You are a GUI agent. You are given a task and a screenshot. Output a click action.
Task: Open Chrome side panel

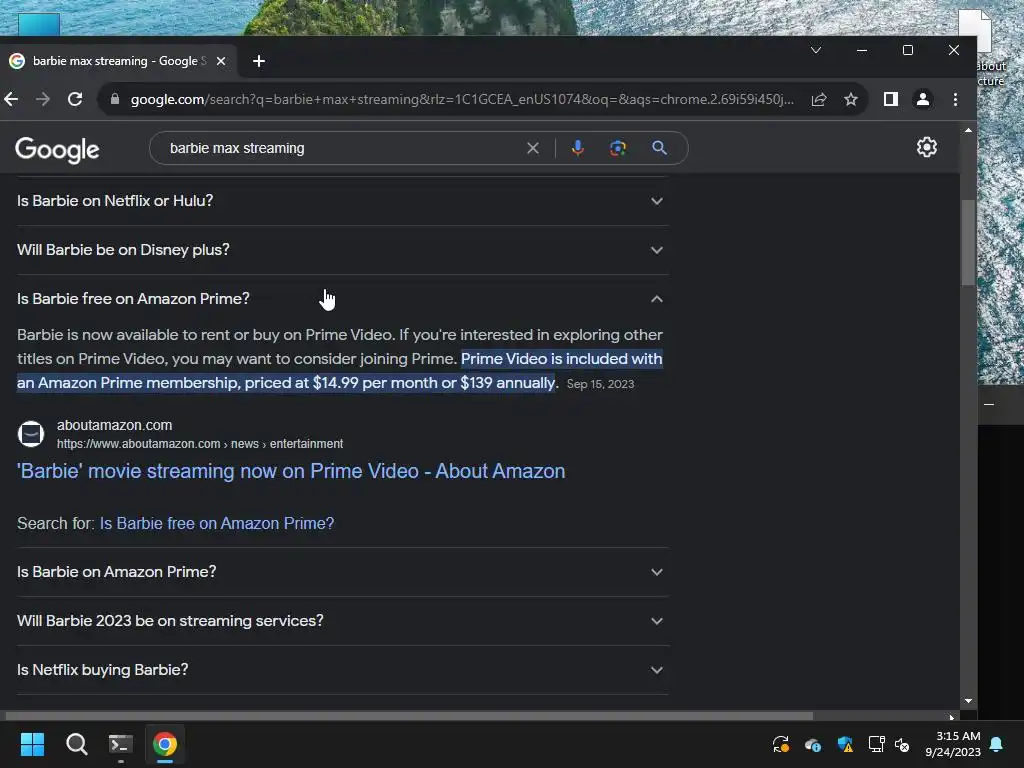(891, 99)
